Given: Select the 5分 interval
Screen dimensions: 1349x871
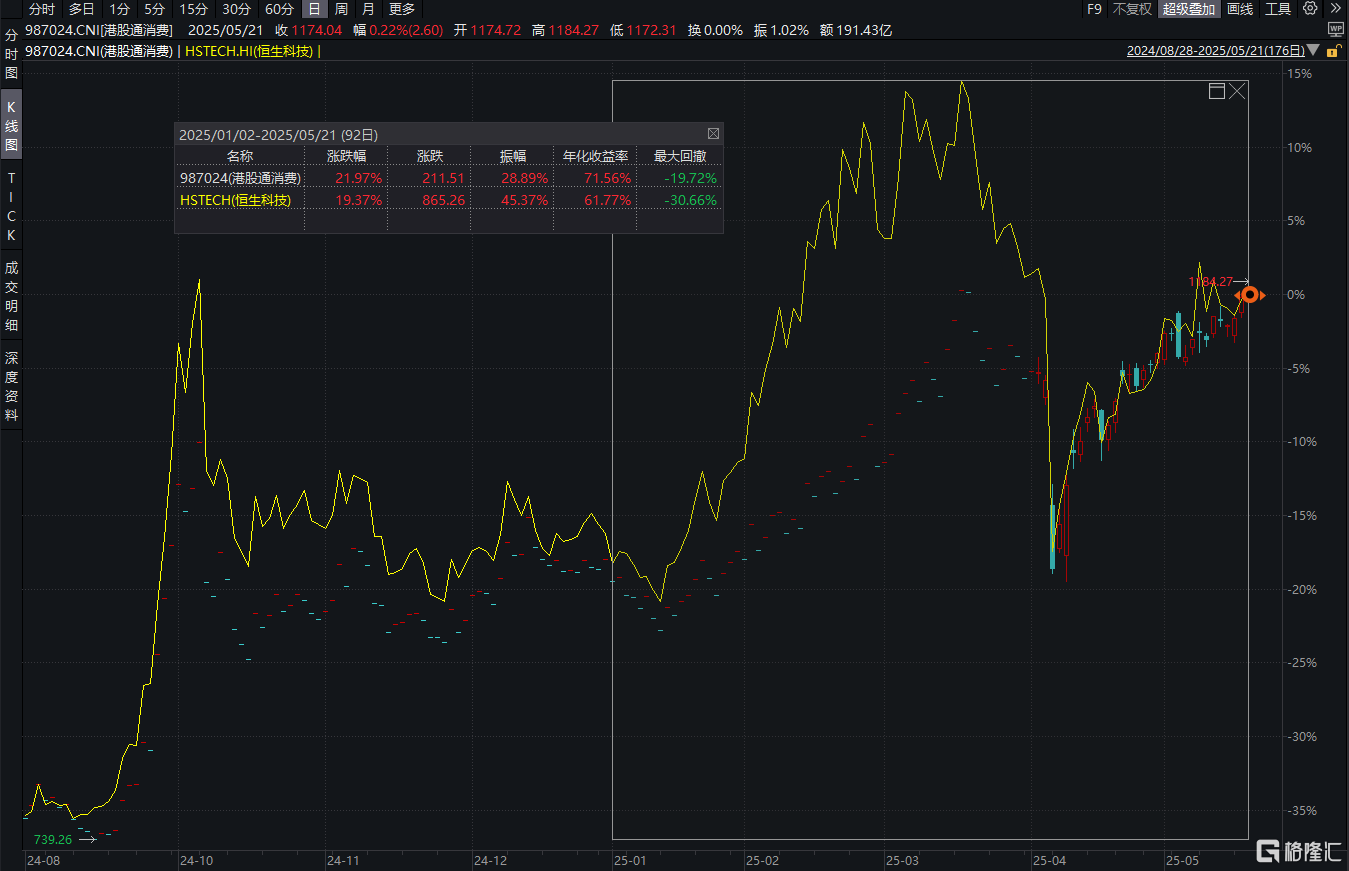Looking at the screenshot, I should point(153,9).
